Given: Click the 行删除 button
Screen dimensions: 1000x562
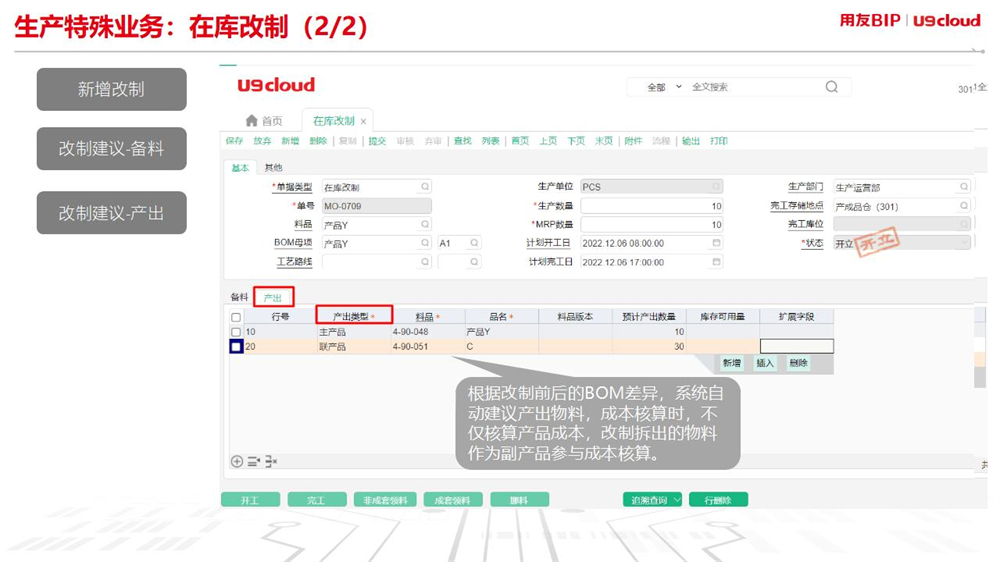Looking at the screenshot, I should tap(717, 500).
